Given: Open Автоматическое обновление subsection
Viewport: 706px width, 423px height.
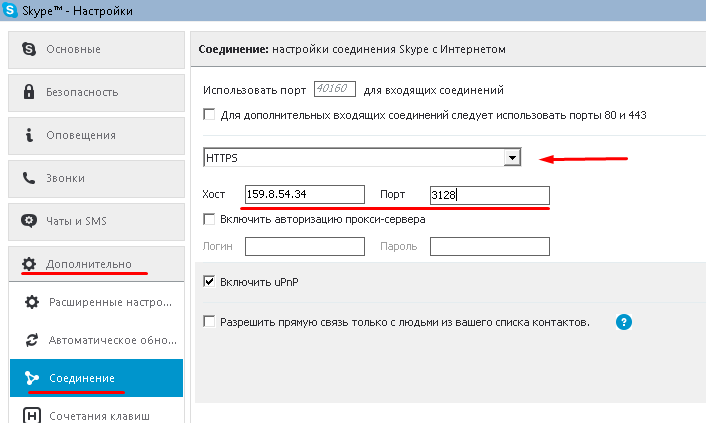Looking at the screenshot, I should (x=96, y=340).
